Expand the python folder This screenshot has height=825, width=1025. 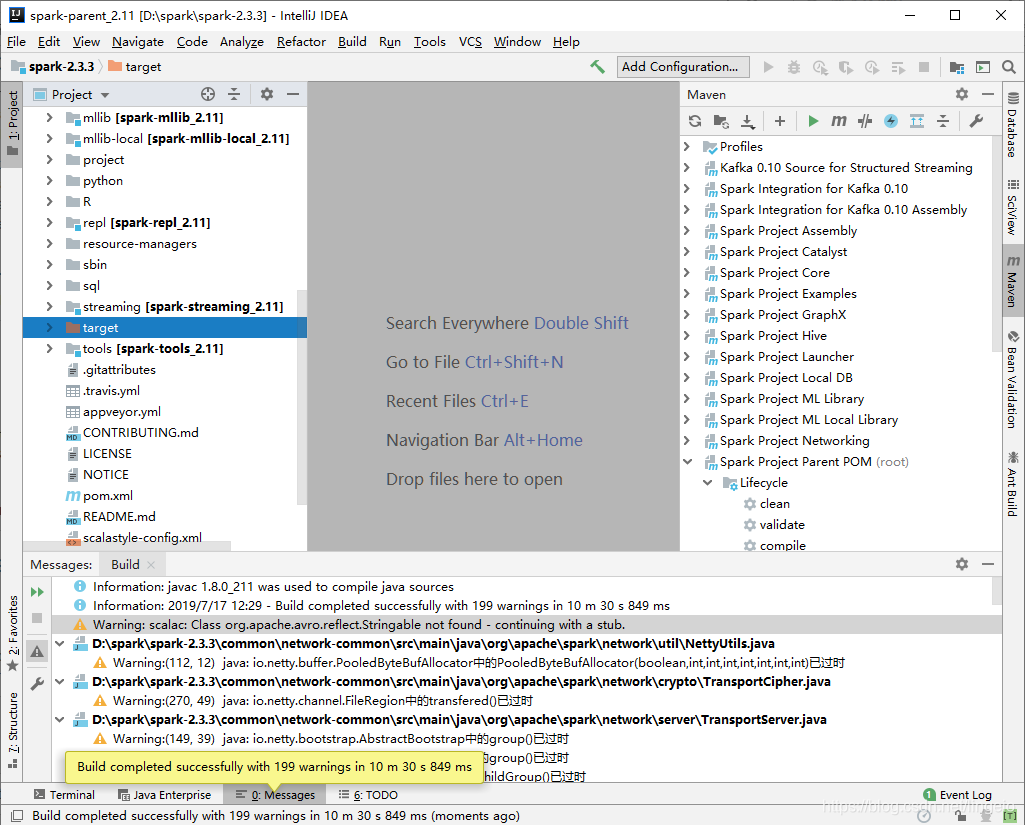(x=49, y=180)
